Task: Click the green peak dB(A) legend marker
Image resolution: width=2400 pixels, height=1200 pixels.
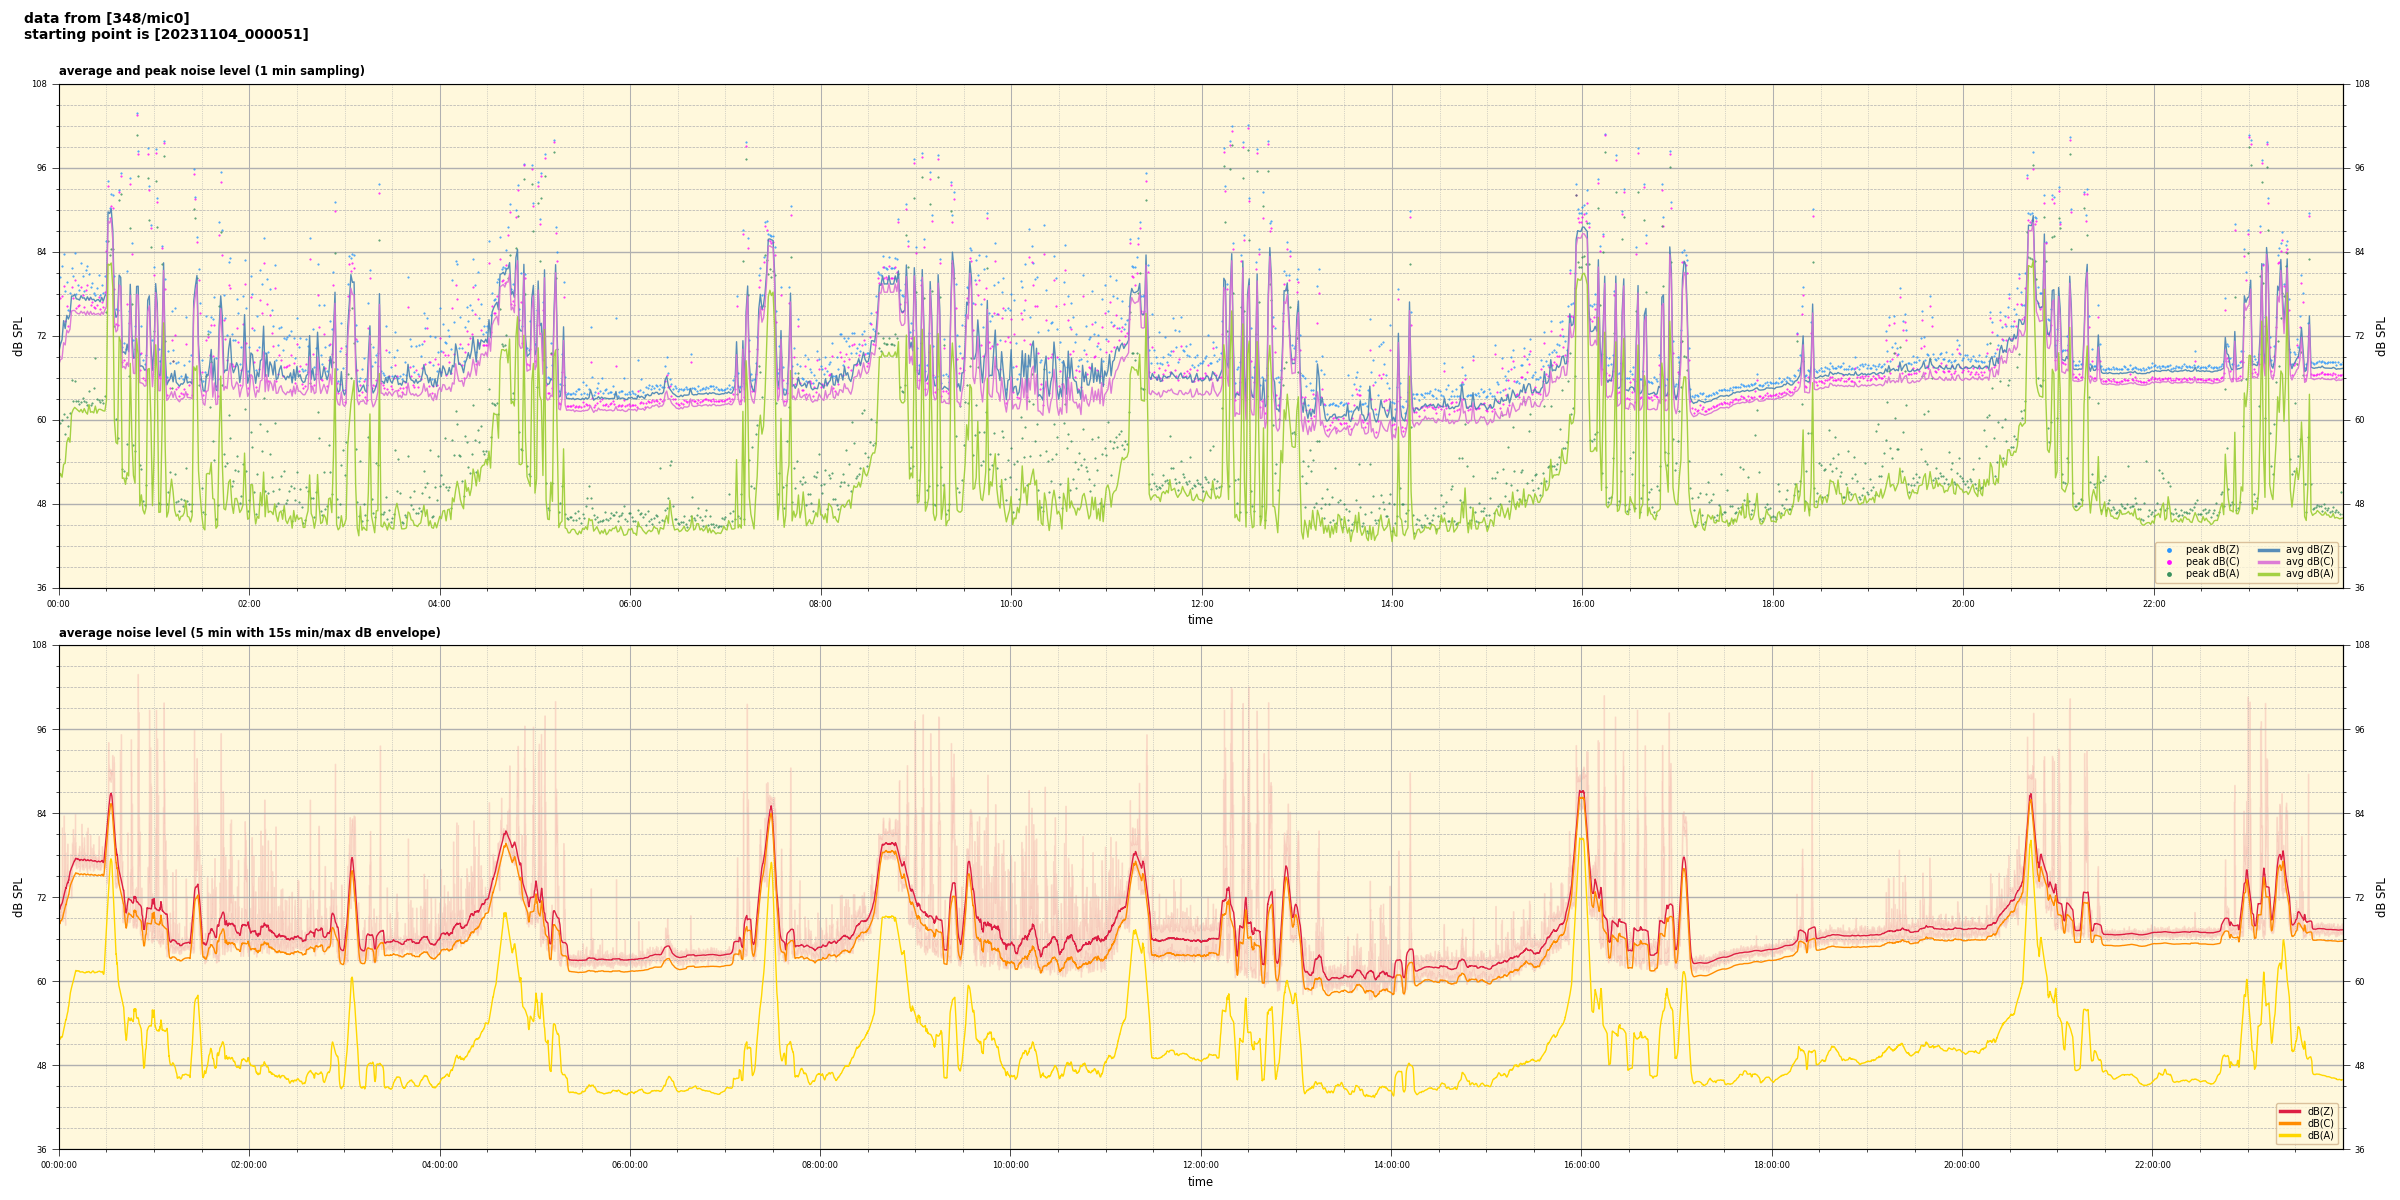Action: click(x=2169, y=574)
